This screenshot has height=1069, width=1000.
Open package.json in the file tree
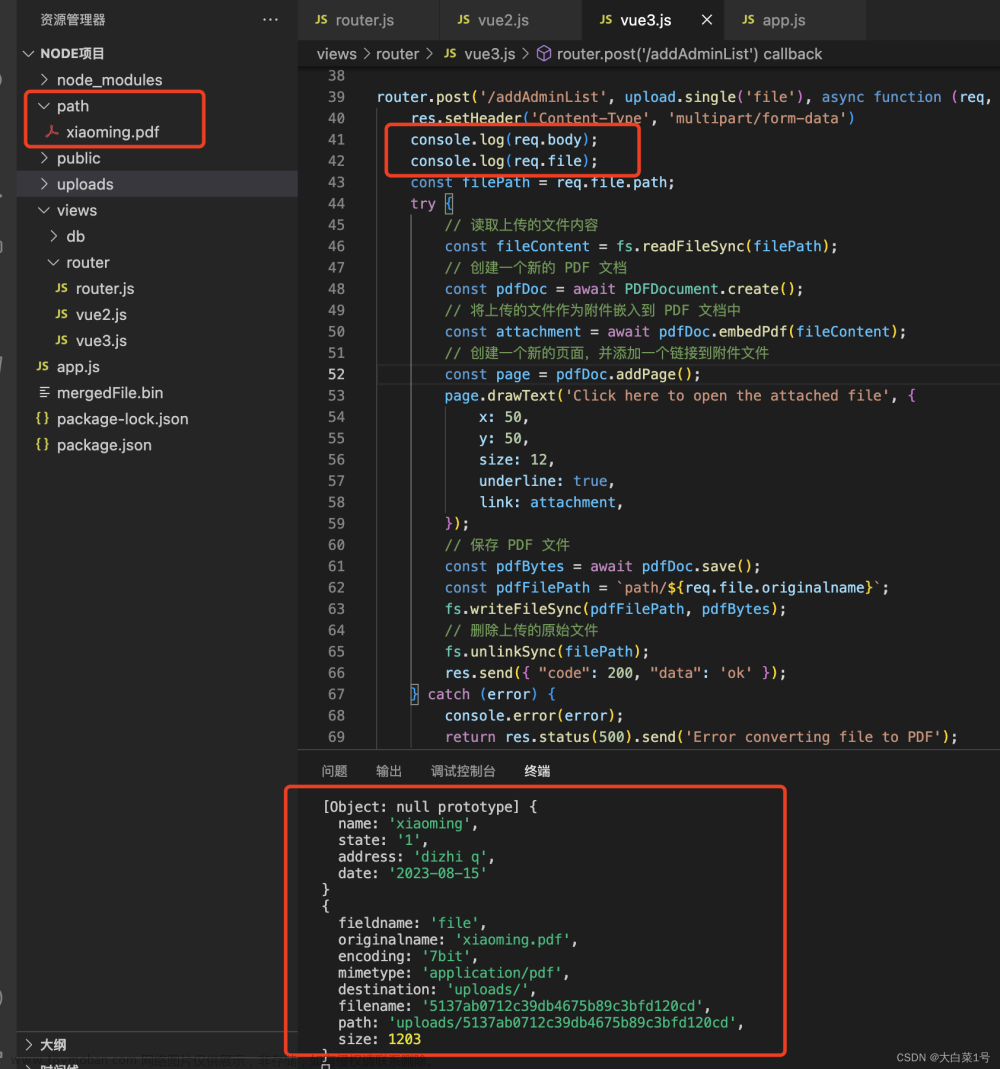(x=104, y=445)
